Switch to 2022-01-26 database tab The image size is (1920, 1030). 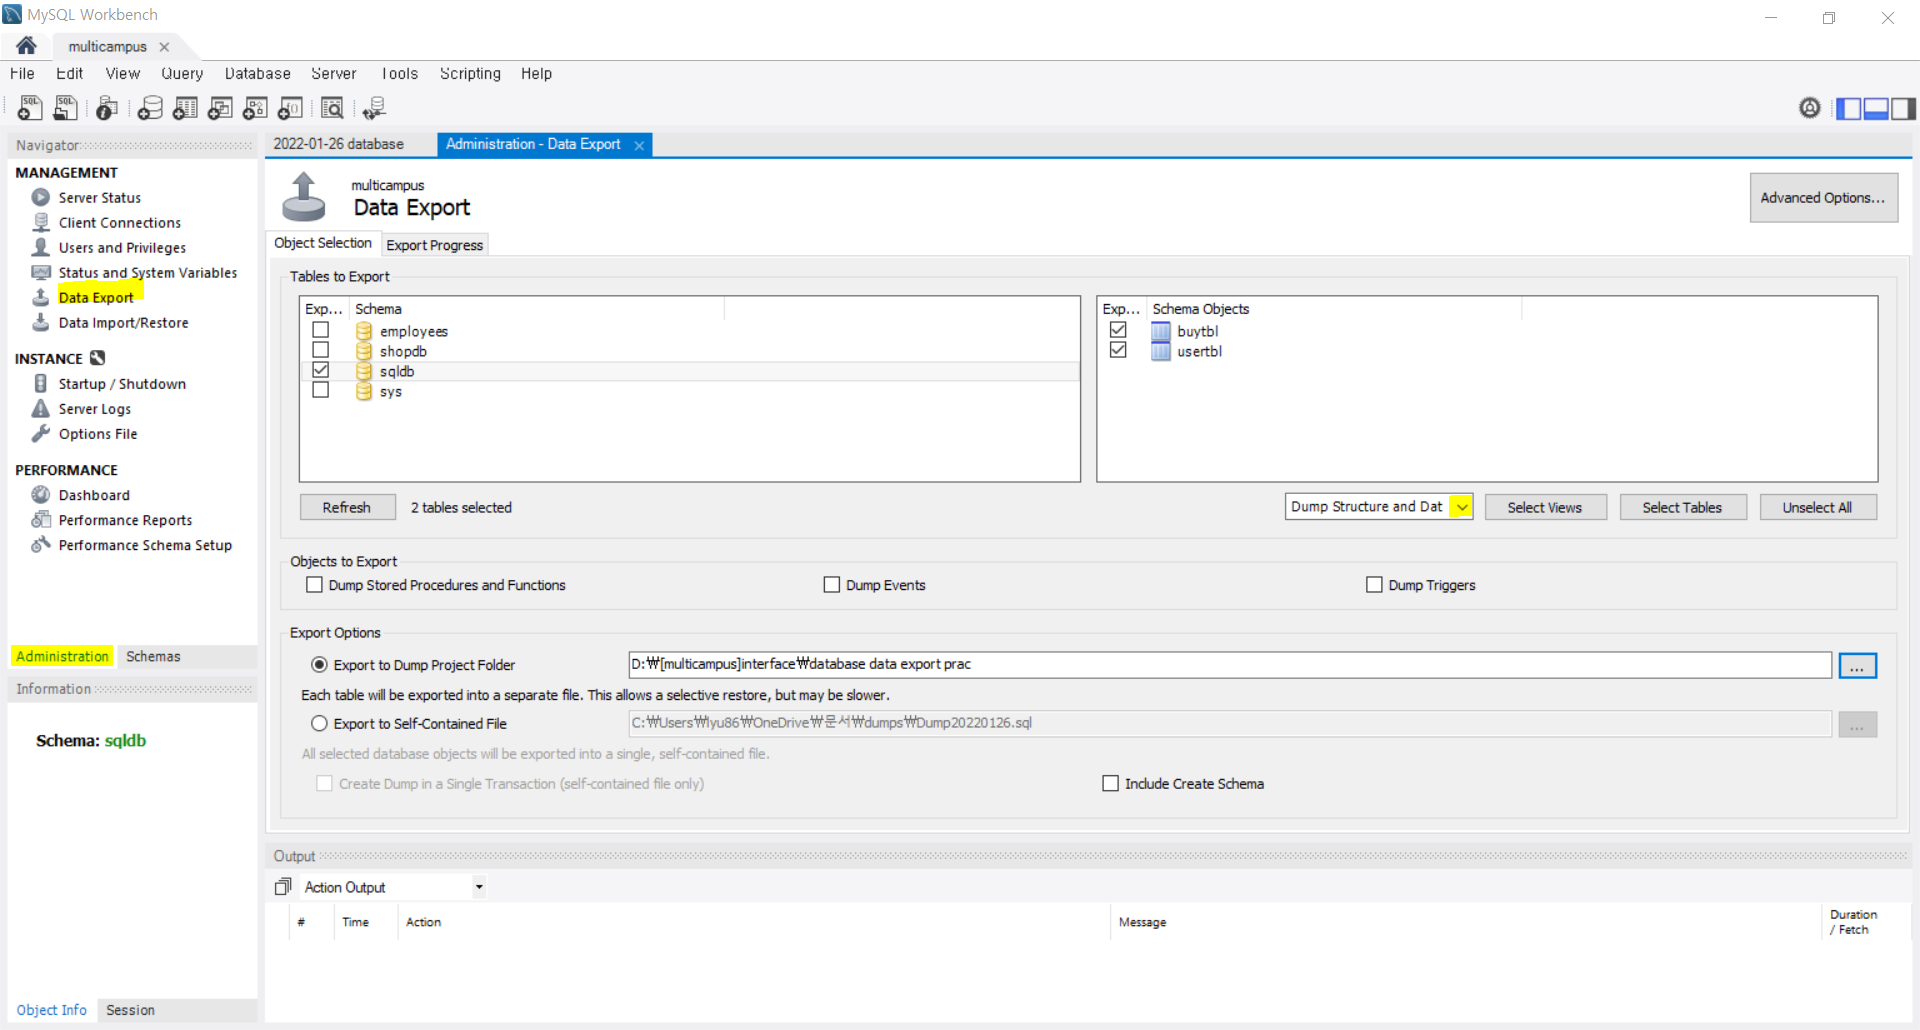pos(339,144)
